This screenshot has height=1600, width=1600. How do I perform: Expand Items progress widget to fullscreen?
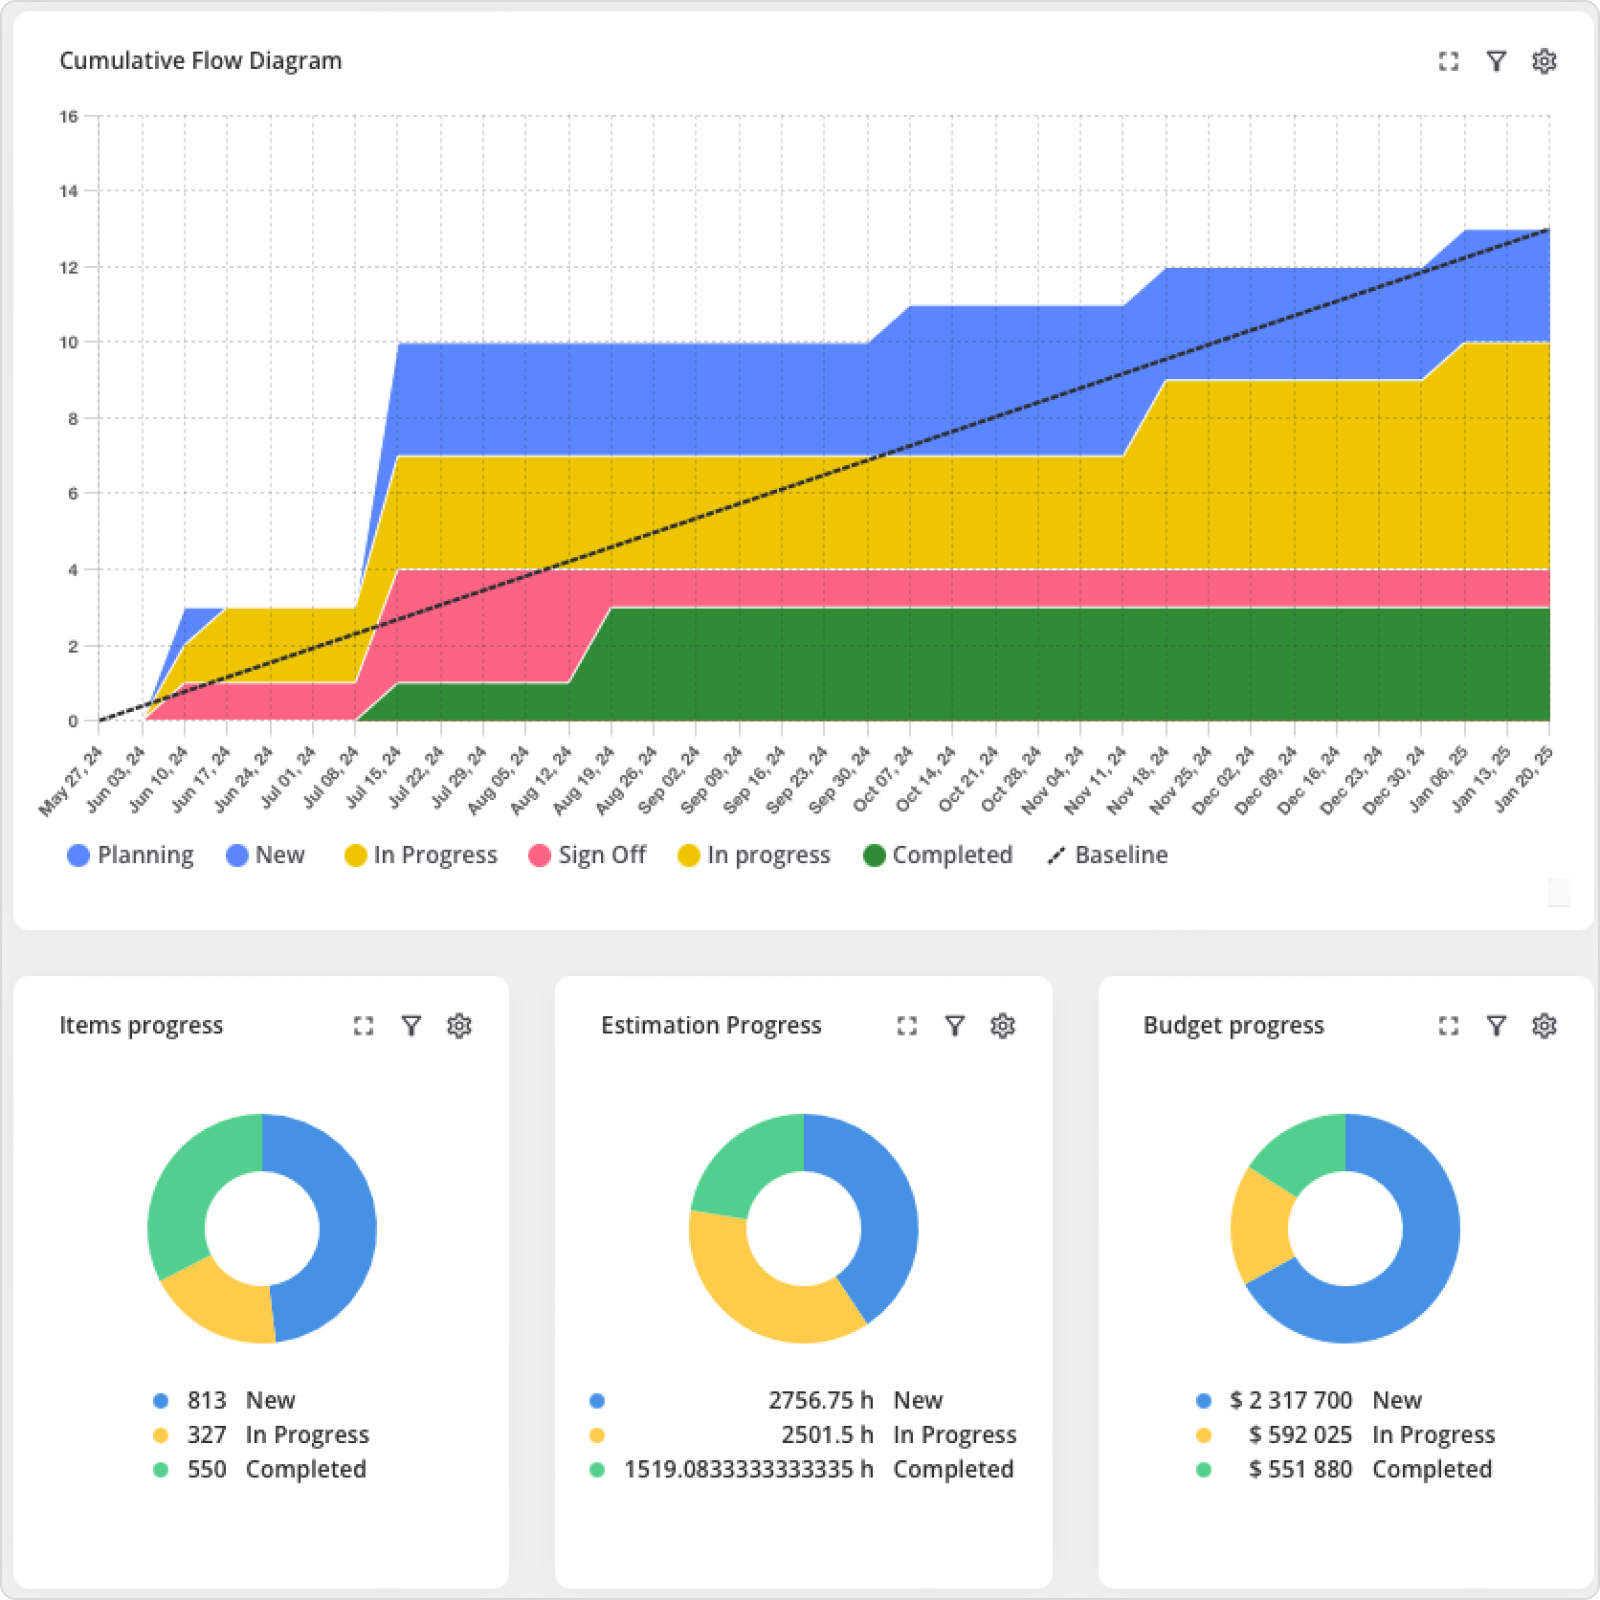pos(363,1025)
